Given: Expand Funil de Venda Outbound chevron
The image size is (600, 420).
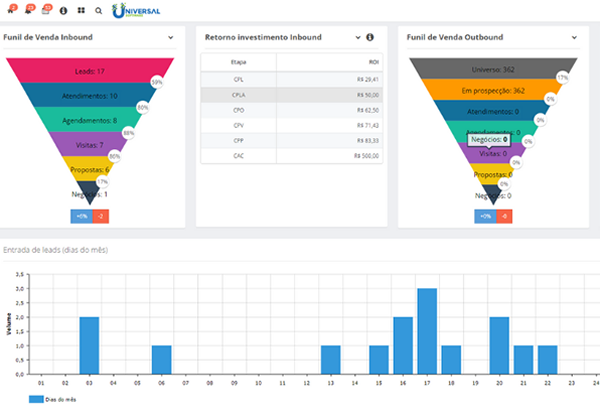Looking at the screenshot, I should pos(574,37).
